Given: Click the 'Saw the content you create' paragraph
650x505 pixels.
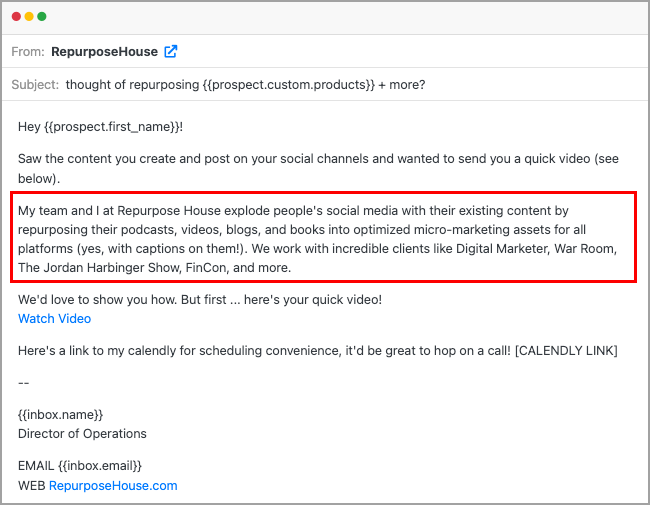Looking at the screenshot, I should coord(300,160).
